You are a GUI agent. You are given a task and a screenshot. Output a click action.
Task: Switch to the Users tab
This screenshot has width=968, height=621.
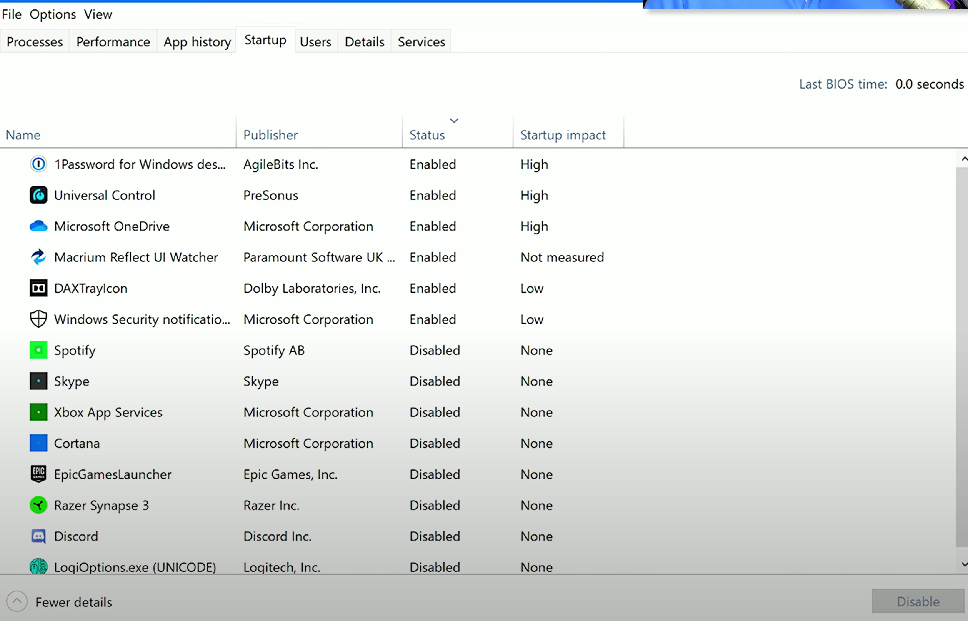click(x=315, y=42)
